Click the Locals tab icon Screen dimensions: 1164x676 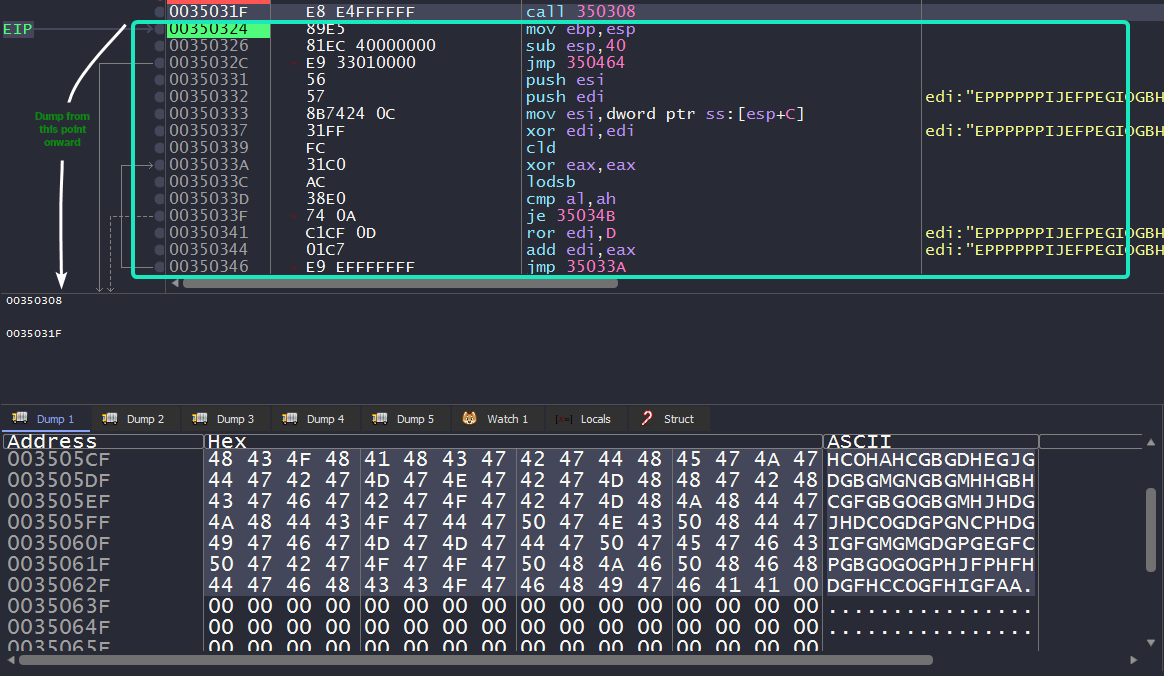click(x=564, y=419)
